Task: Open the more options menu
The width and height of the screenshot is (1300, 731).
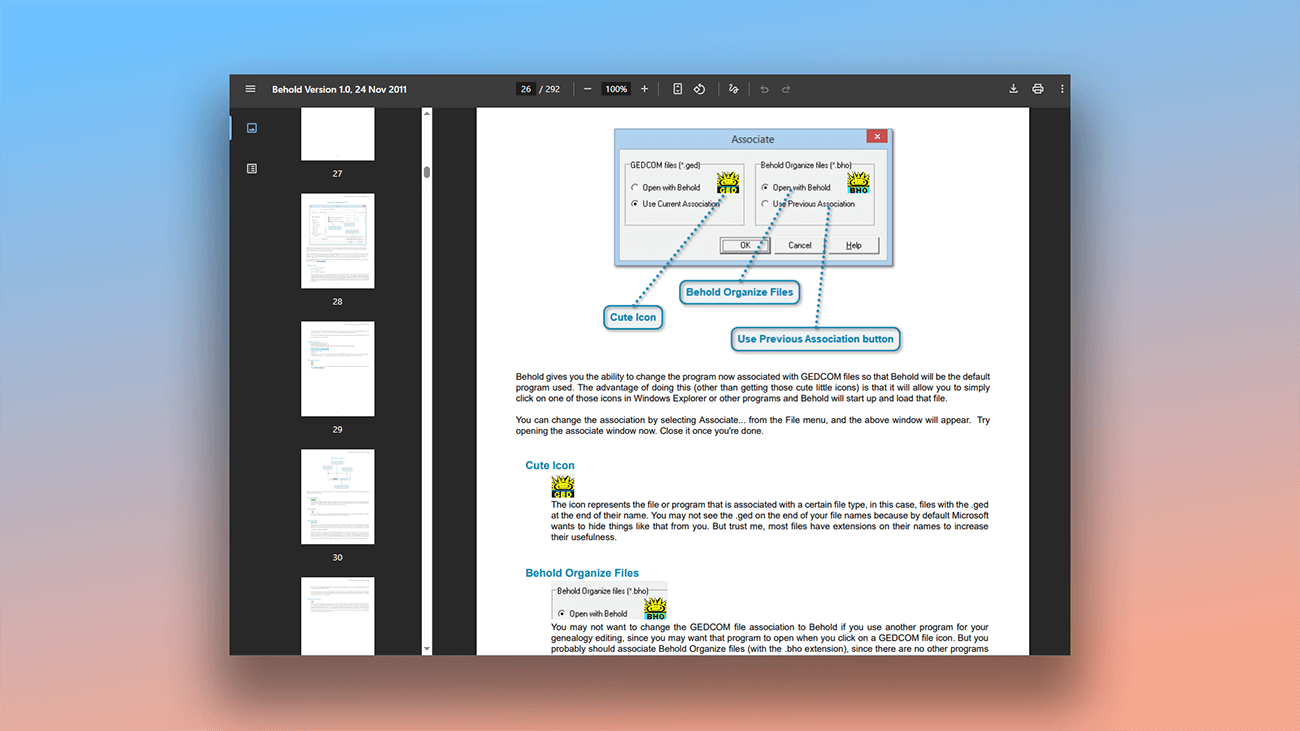Action: [1061, 89]
